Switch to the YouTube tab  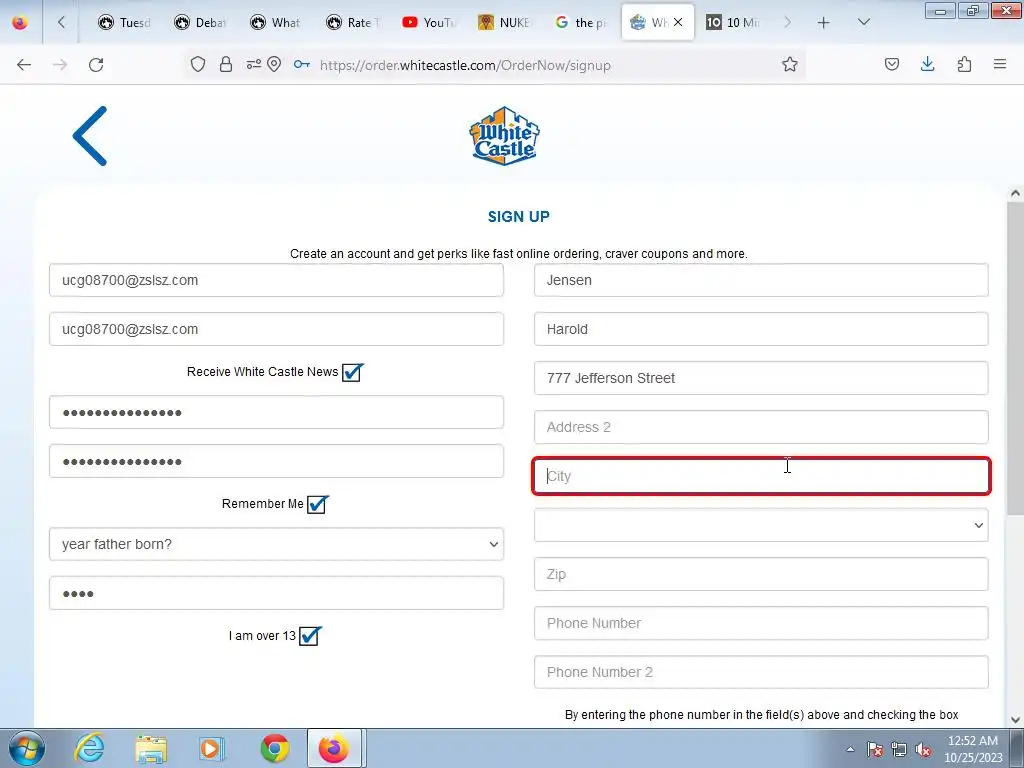[429, 23]
